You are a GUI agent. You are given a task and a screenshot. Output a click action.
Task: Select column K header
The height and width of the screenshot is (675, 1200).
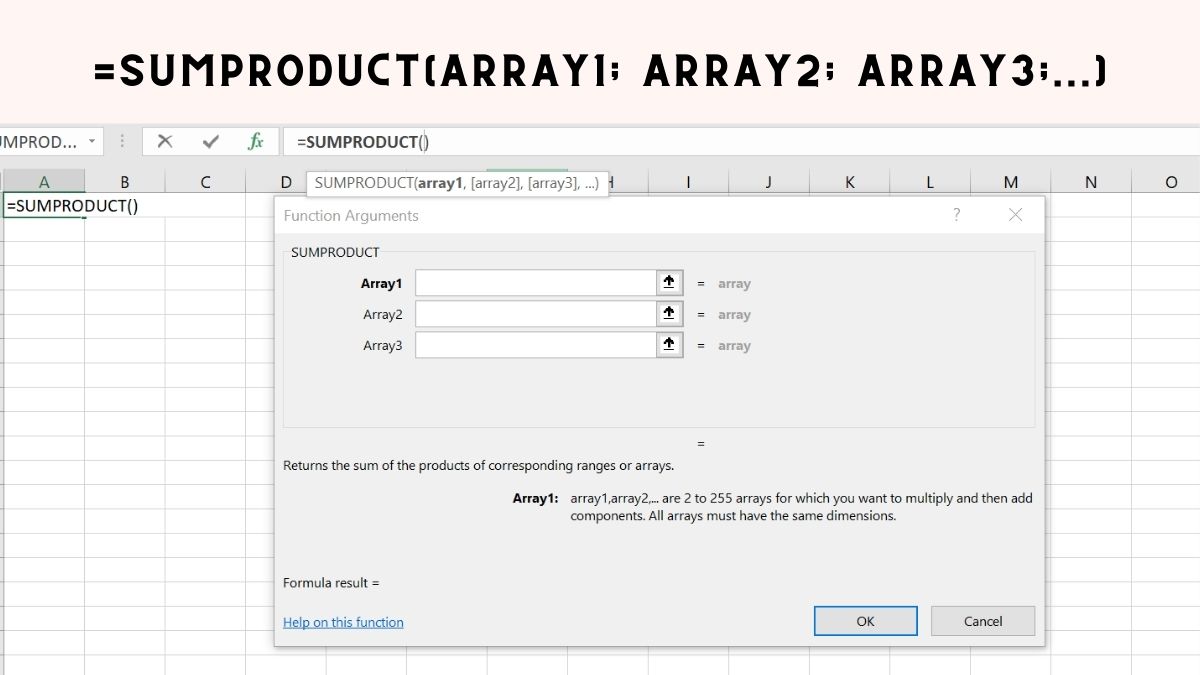tap(850, 182)
